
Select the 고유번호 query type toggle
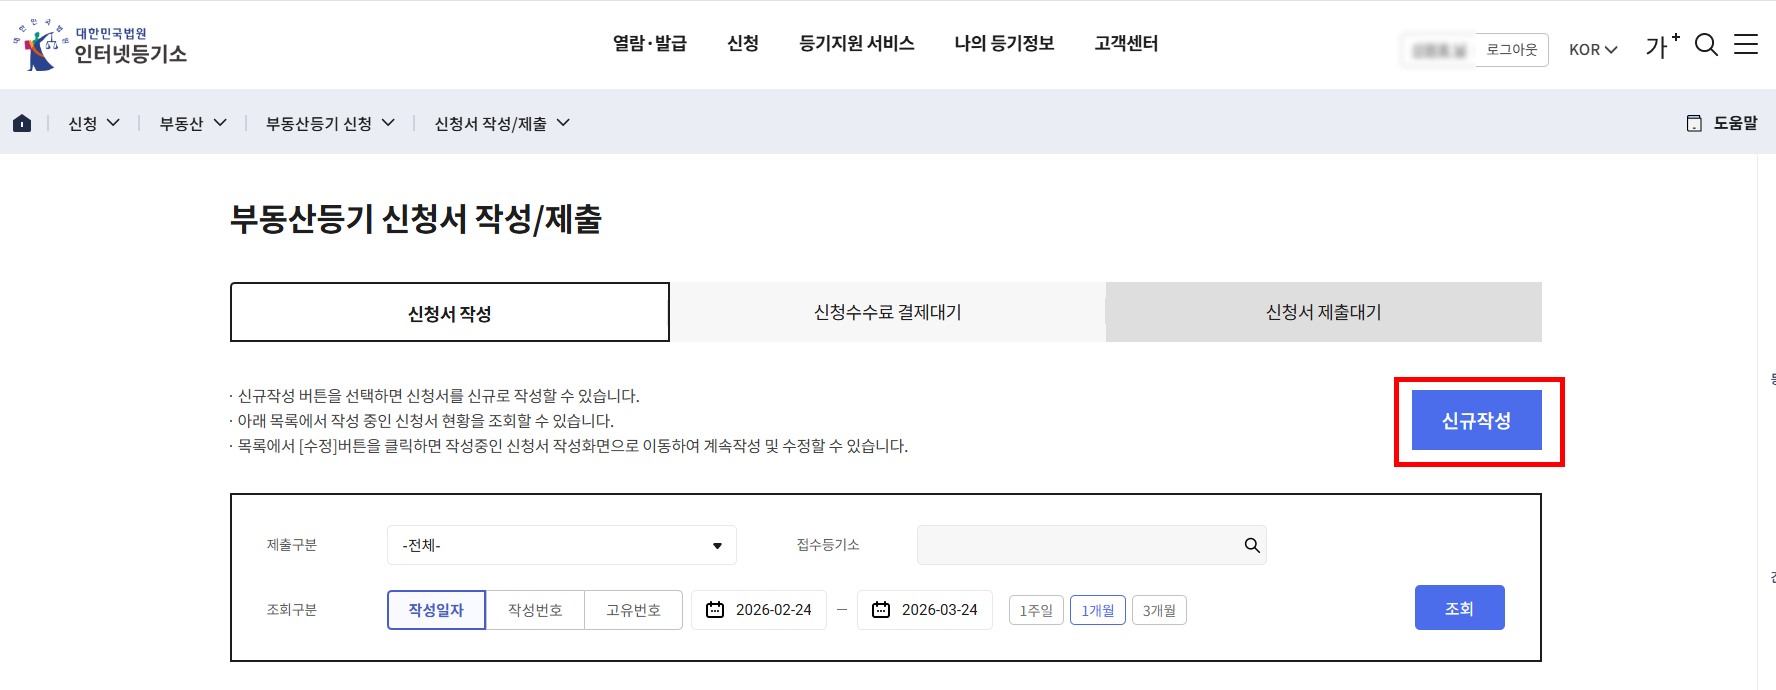633,610
